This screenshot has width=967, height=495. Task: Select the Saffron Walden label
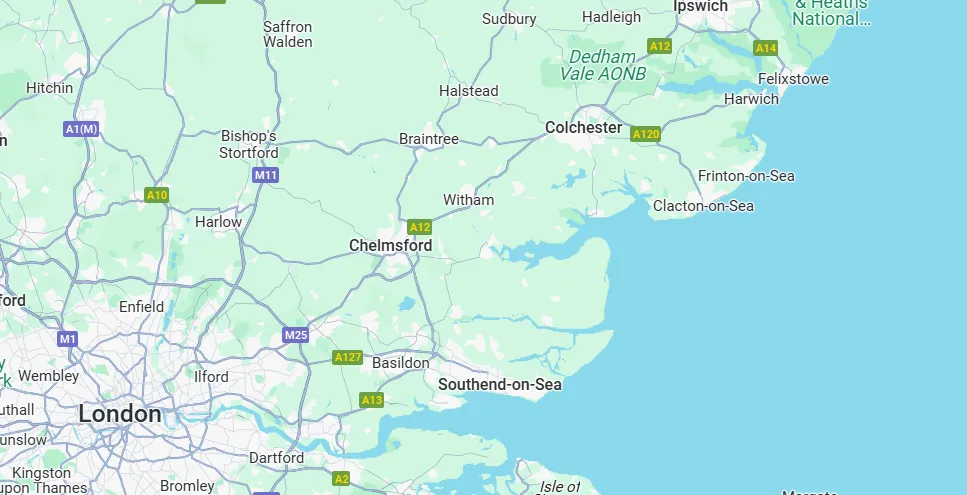[287, 35]
